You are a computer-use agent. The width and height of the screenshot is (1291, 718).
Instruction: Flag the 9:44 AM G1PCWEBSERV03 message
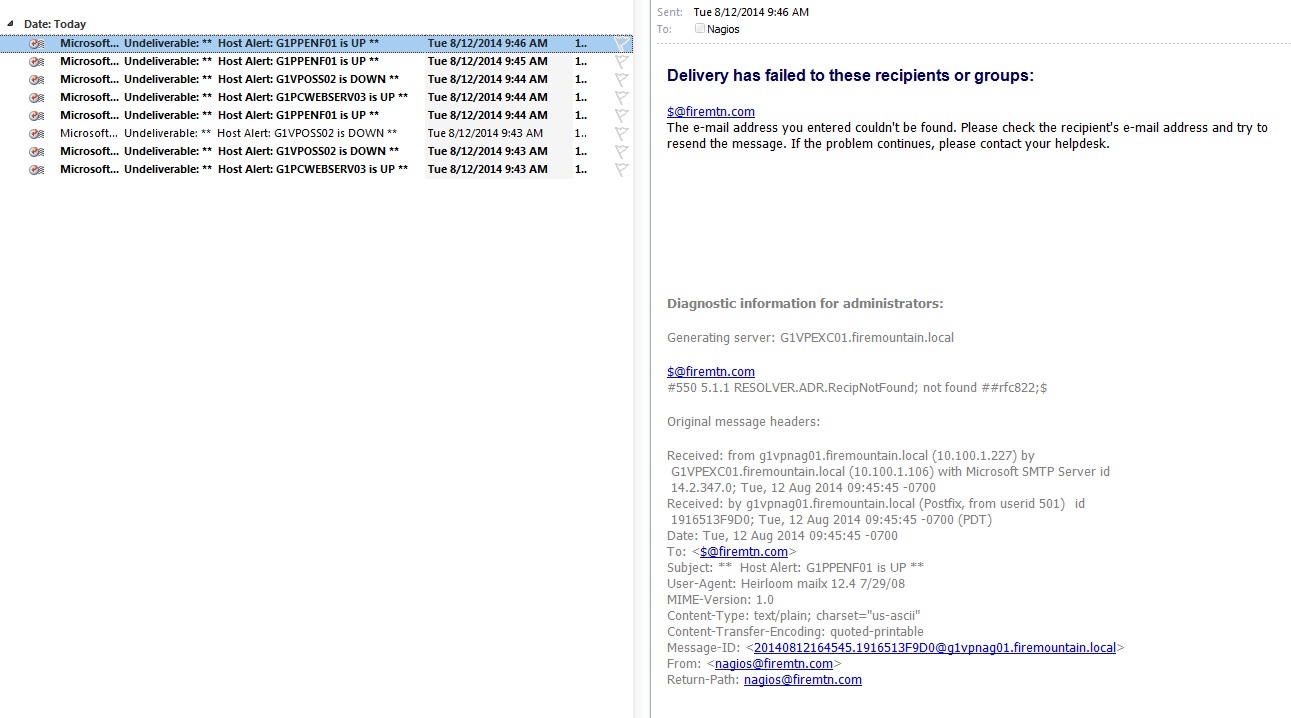click(x=621, y=98)
